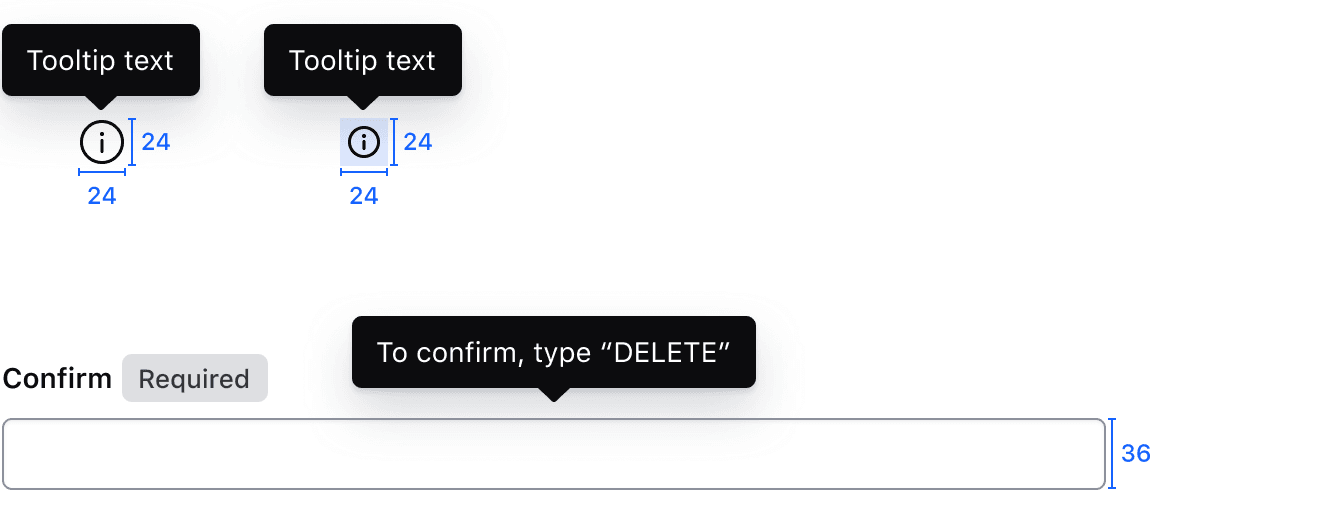Click the horizontal measurement bar under the highlighted info icon

click(x=364, y=172)
